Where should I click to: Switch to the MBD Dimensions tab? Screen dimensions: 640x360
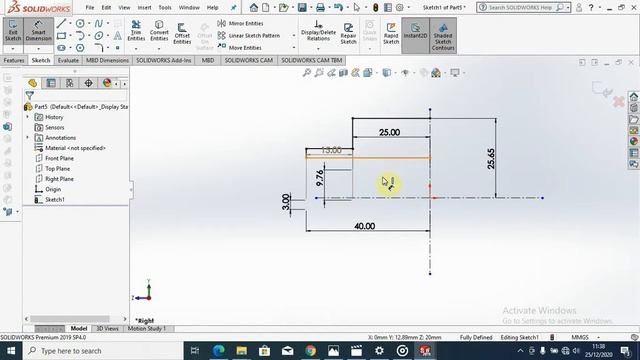tap(107, 60)
